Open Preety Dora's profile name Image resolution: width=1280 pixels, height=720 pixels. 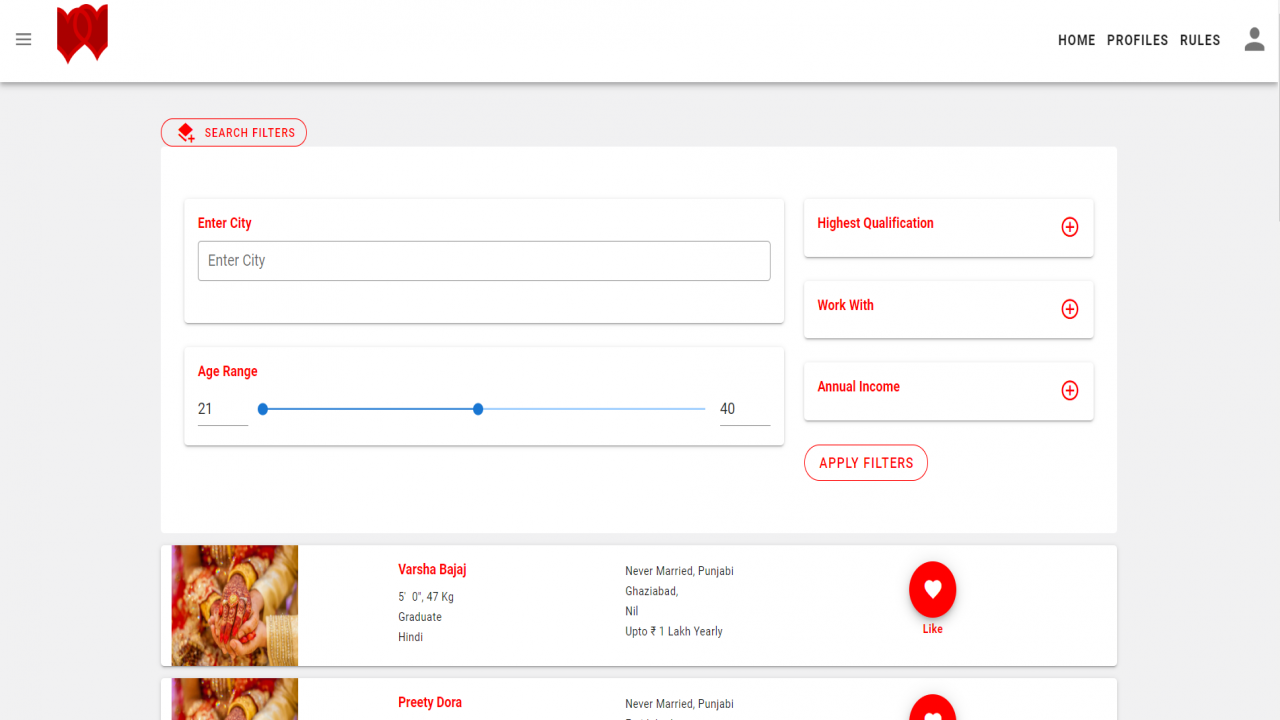[430, 703]
